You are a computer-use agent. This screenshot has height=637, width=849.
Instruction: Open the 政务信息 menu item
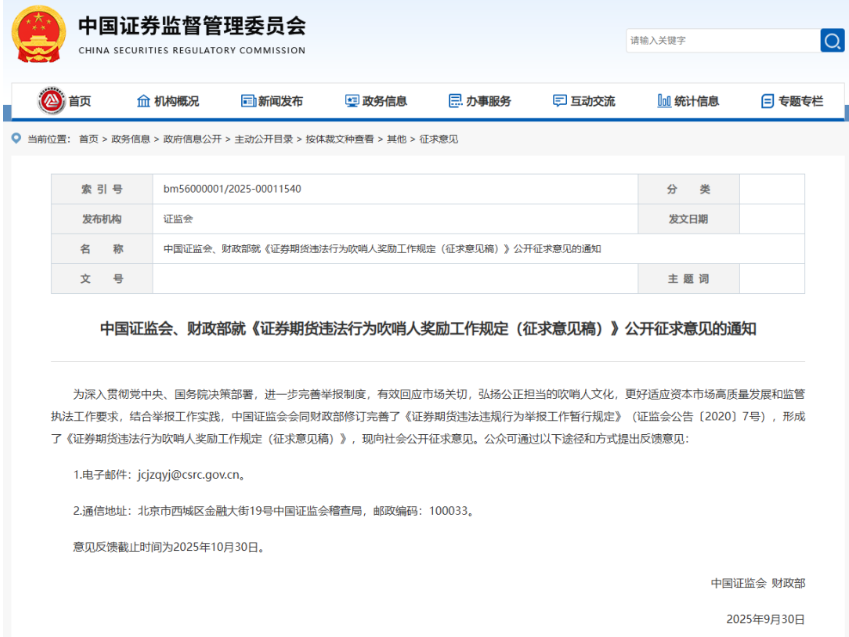(x=384, y=101)
